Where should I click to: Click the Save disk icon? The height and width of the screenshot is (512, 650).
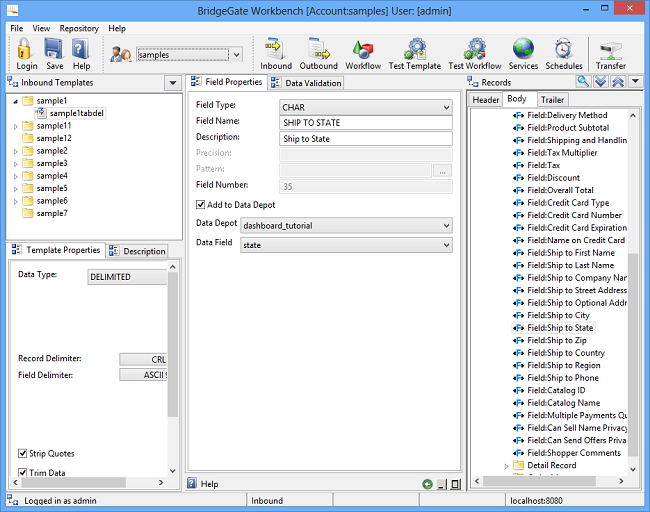[54, 54]
